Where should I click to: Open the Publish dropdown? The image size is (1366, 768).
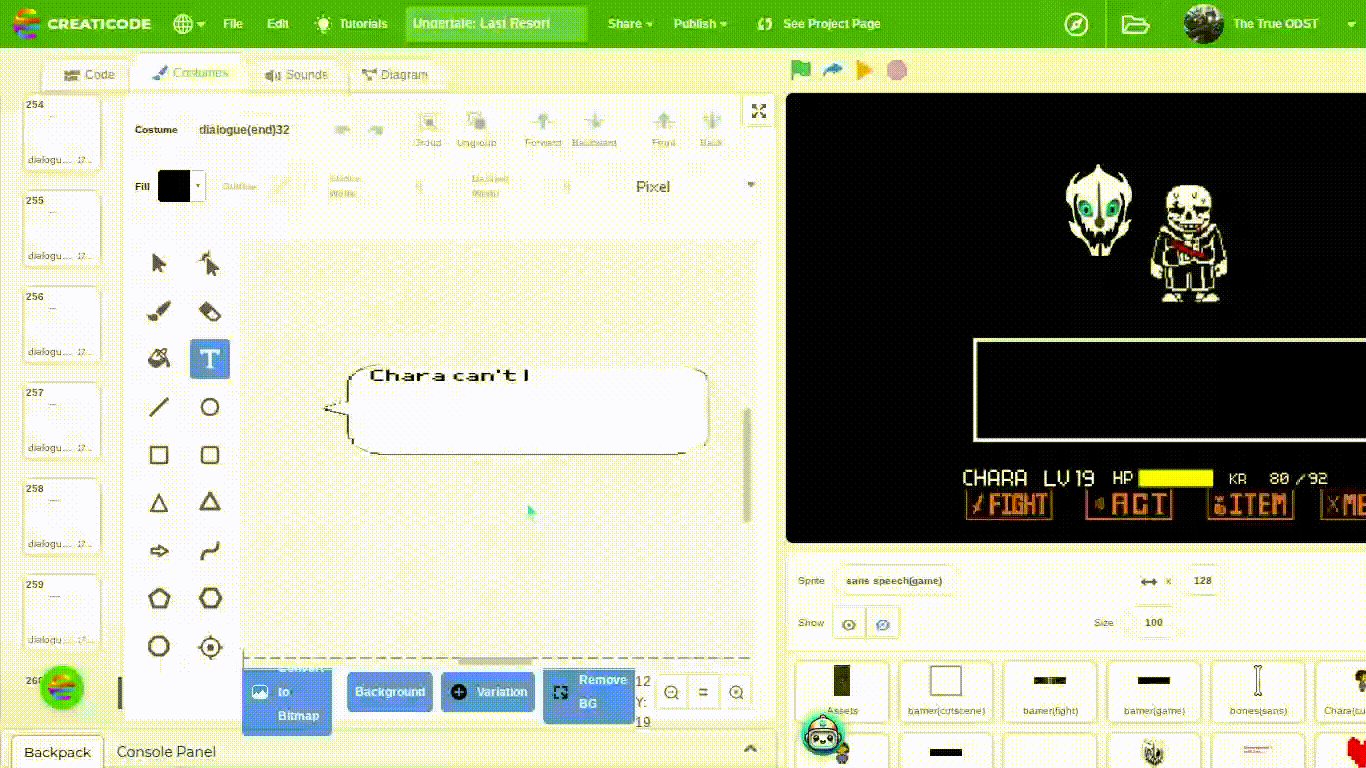[700, 24]
